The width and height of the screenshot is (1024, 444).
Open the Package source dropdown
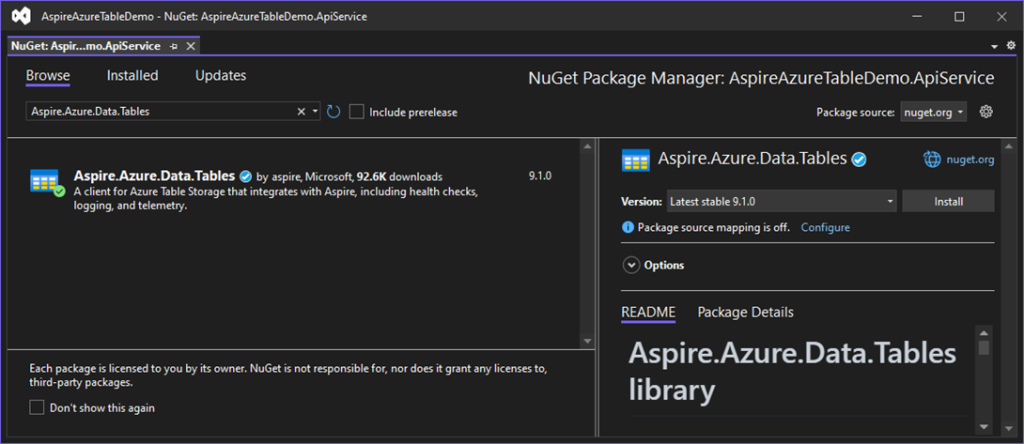click(933, 112)
